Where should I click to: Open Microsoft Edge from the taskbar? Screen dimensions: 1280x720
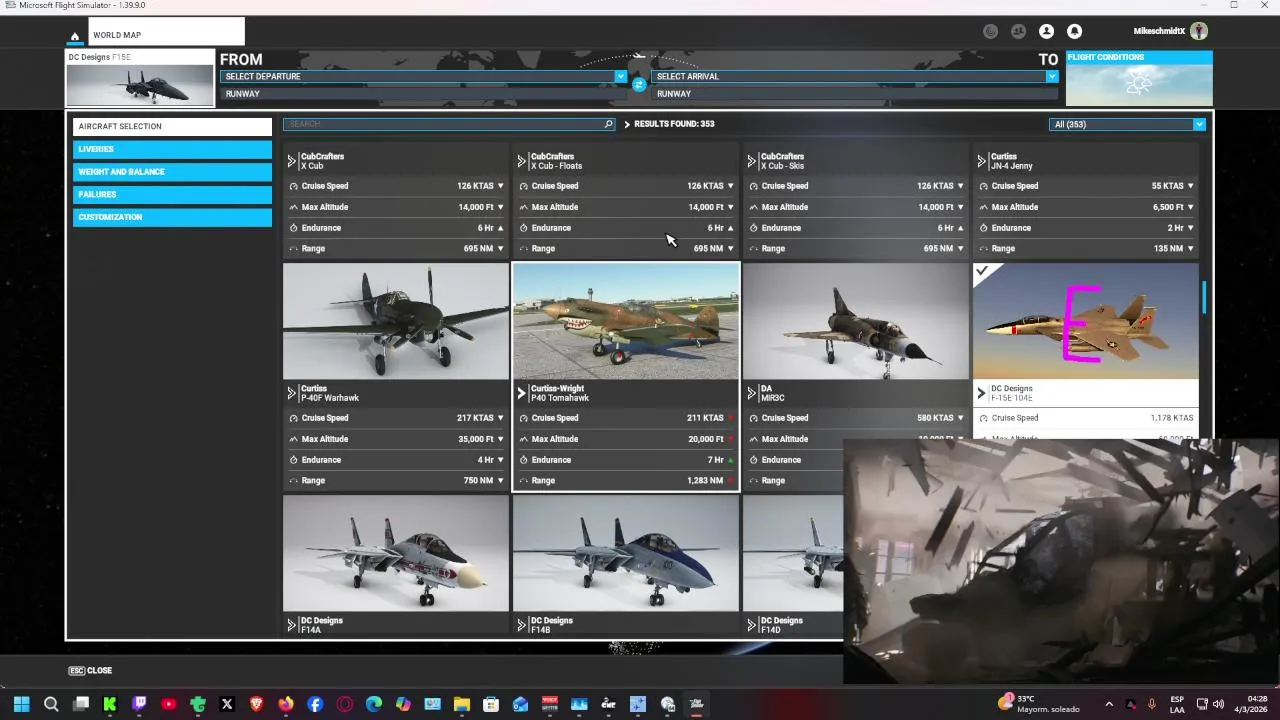[374, 704]
